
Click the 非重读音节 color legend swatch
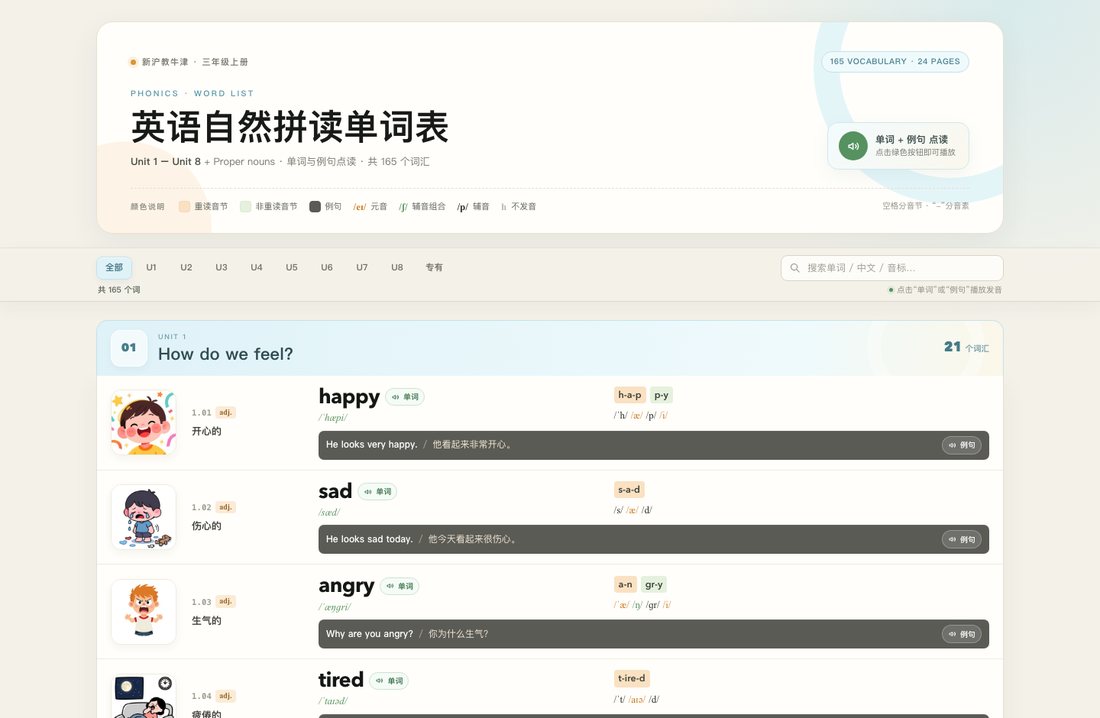[246, 206]
